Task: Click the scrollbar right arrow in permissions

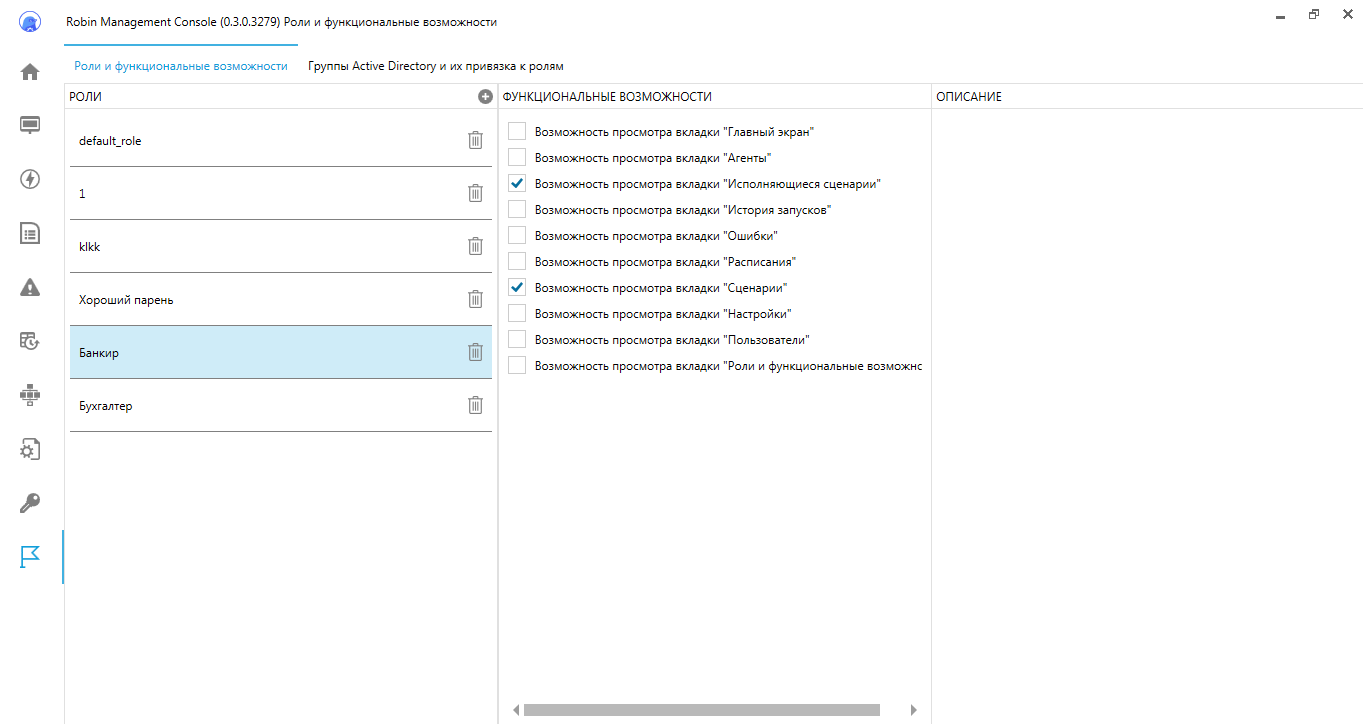Action: 914,710
